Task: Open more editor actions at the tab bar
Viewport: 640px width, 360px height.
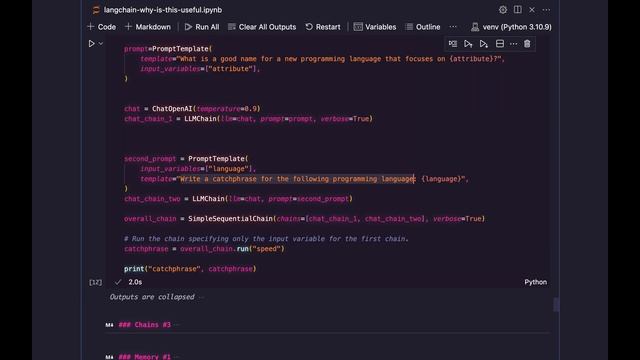Action: click(x=546, y=9)
